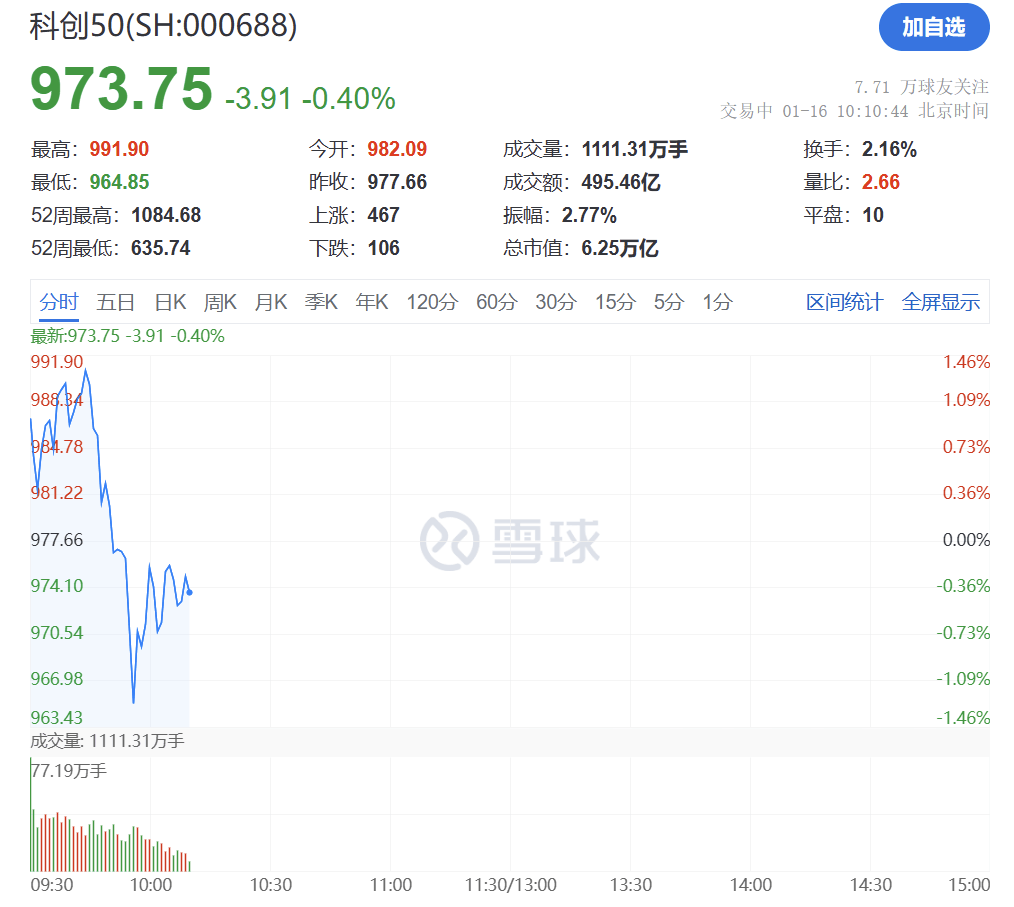Select the 15分 minute chart
The image size is (1014, 907).
point(613,301)
